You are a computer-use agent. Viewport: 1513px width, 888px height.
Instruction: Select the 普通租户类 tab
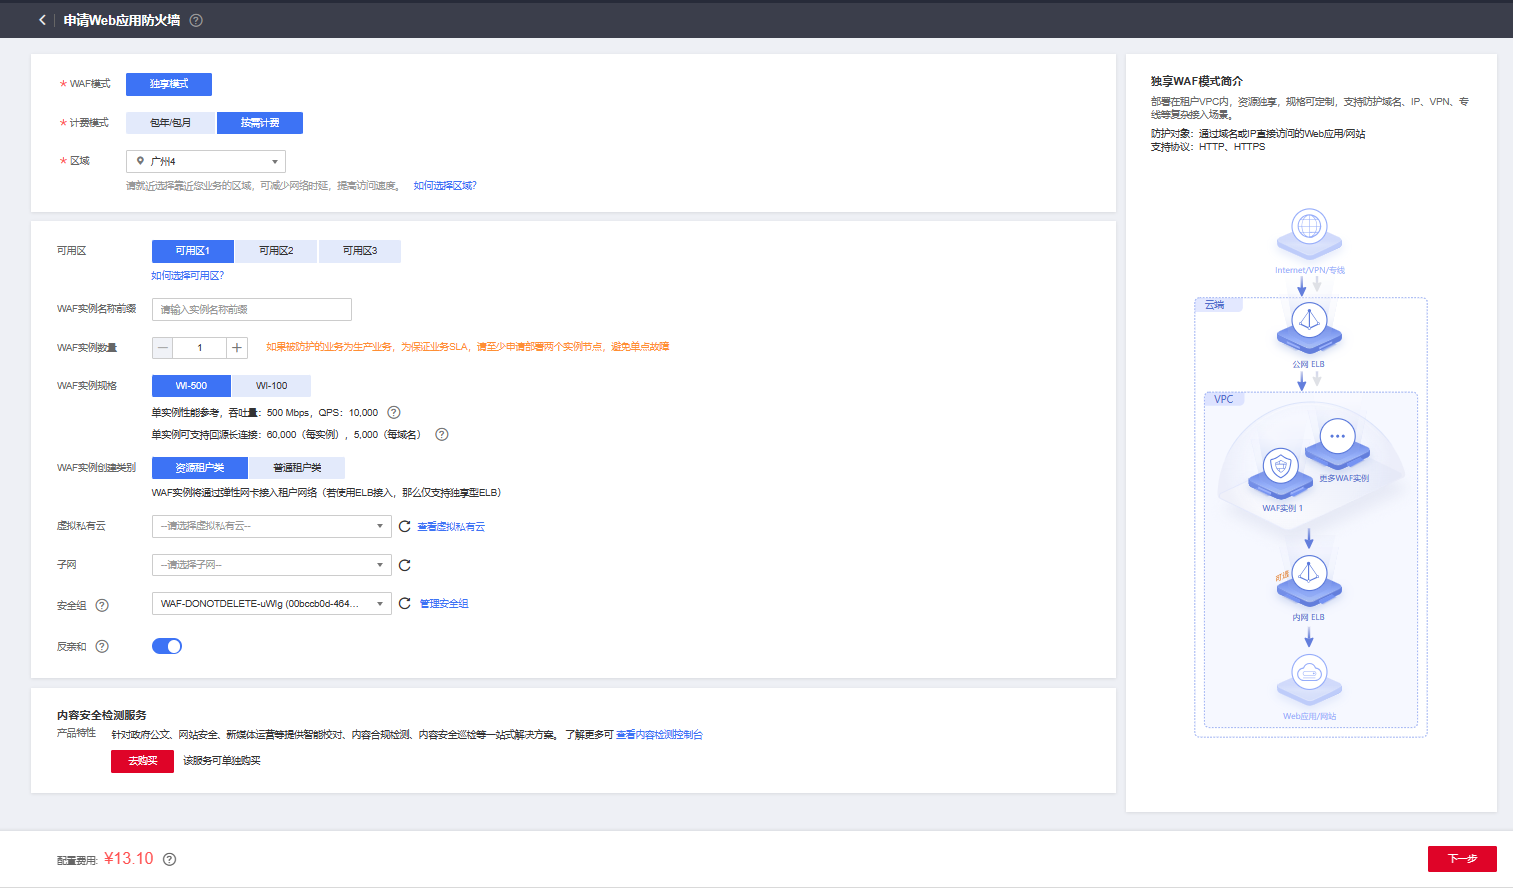coord(297,468)
